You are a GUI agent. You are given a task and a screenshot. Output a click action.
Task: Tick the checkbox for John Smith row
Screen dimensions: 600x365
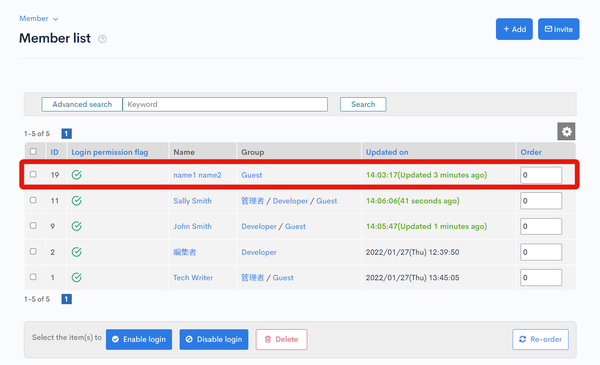pyautogui.click(x=33, y=226)
